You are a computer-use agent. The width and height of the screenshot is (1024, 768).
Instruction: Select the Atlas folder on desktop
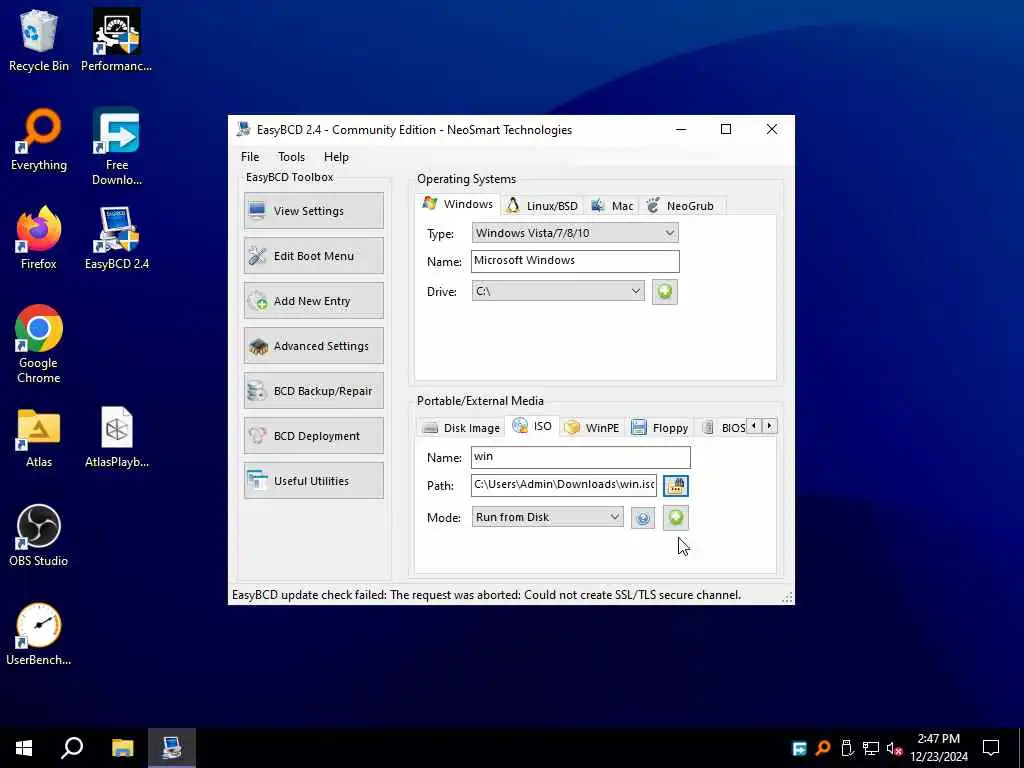click(39, 437)
